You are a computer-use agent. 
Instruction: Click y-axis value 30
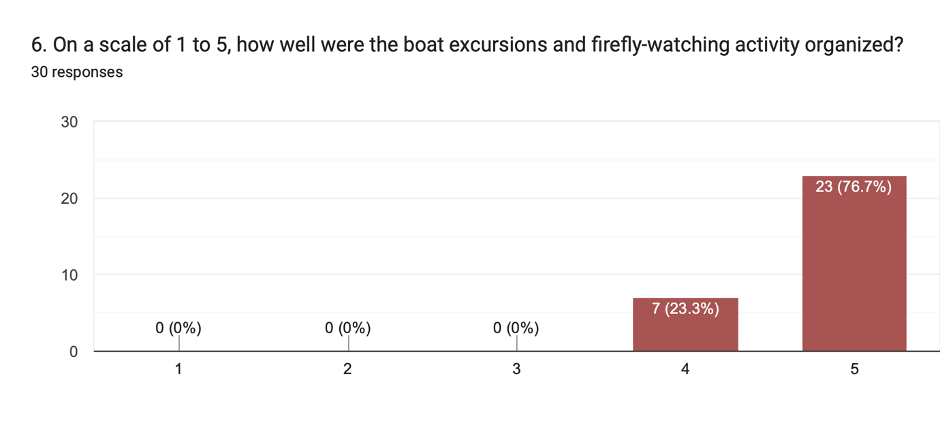pyautogui.click(x=69, y=122)
